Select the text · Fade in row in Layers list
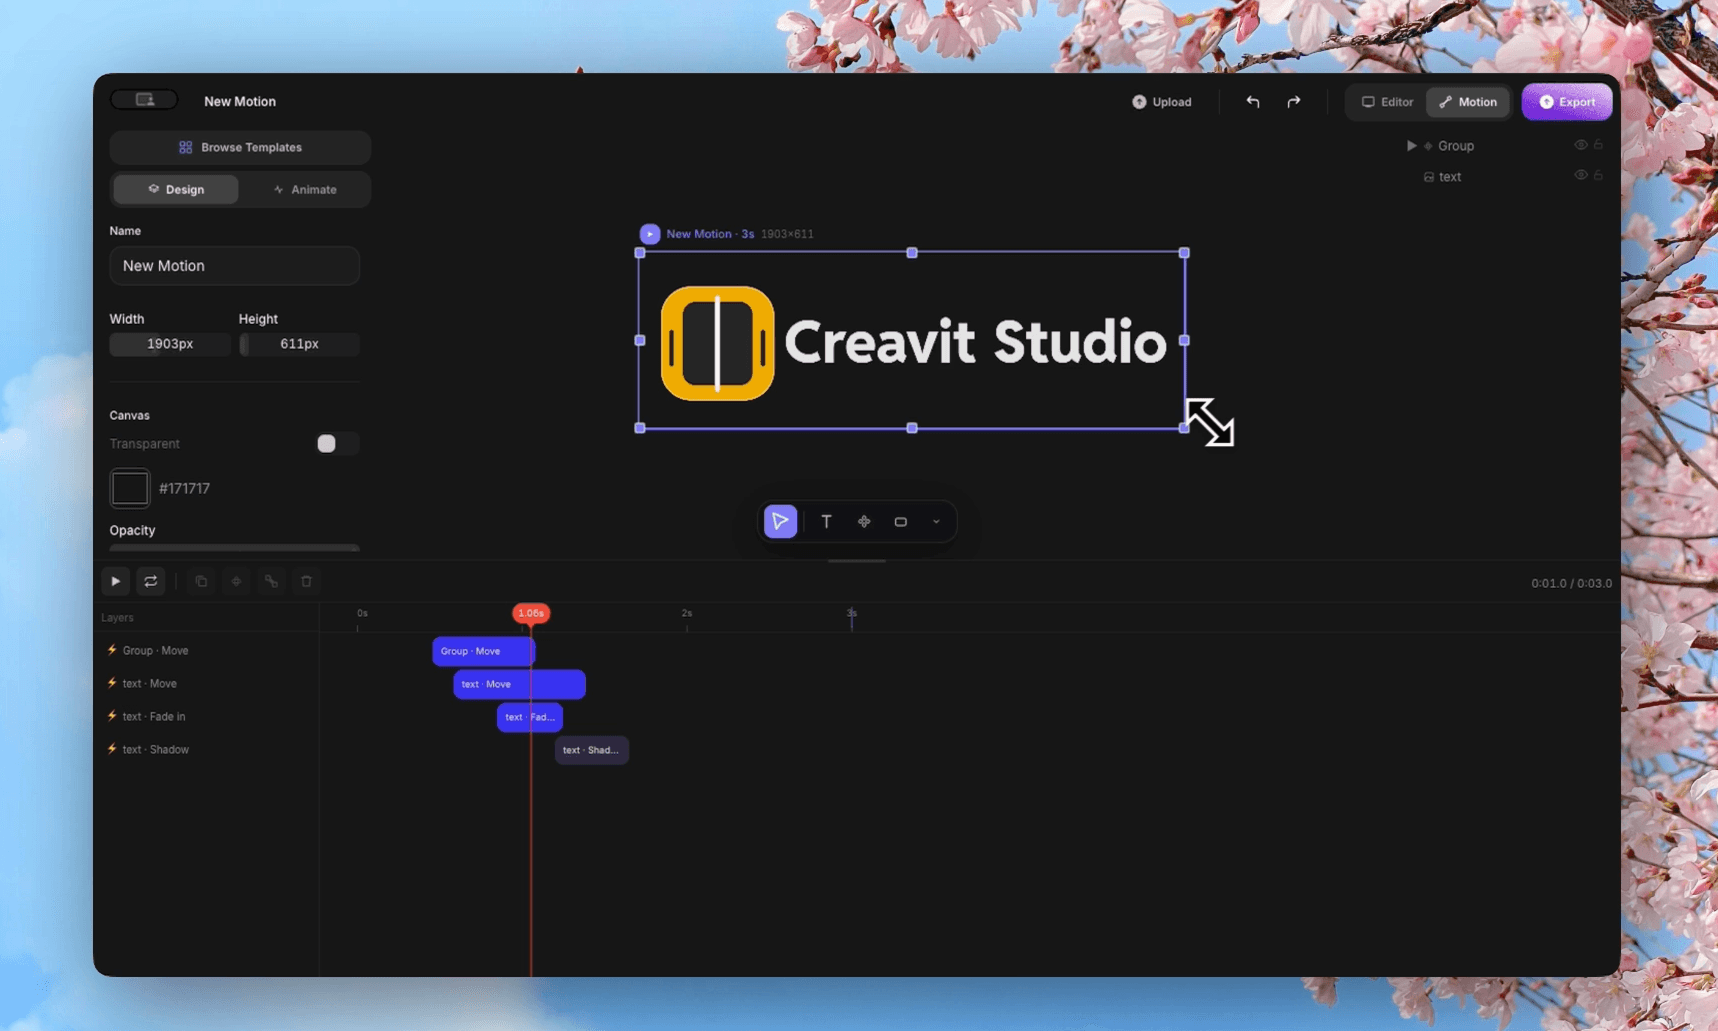This screenshot has width=1718, height=1031. click(x=206, y=716)
